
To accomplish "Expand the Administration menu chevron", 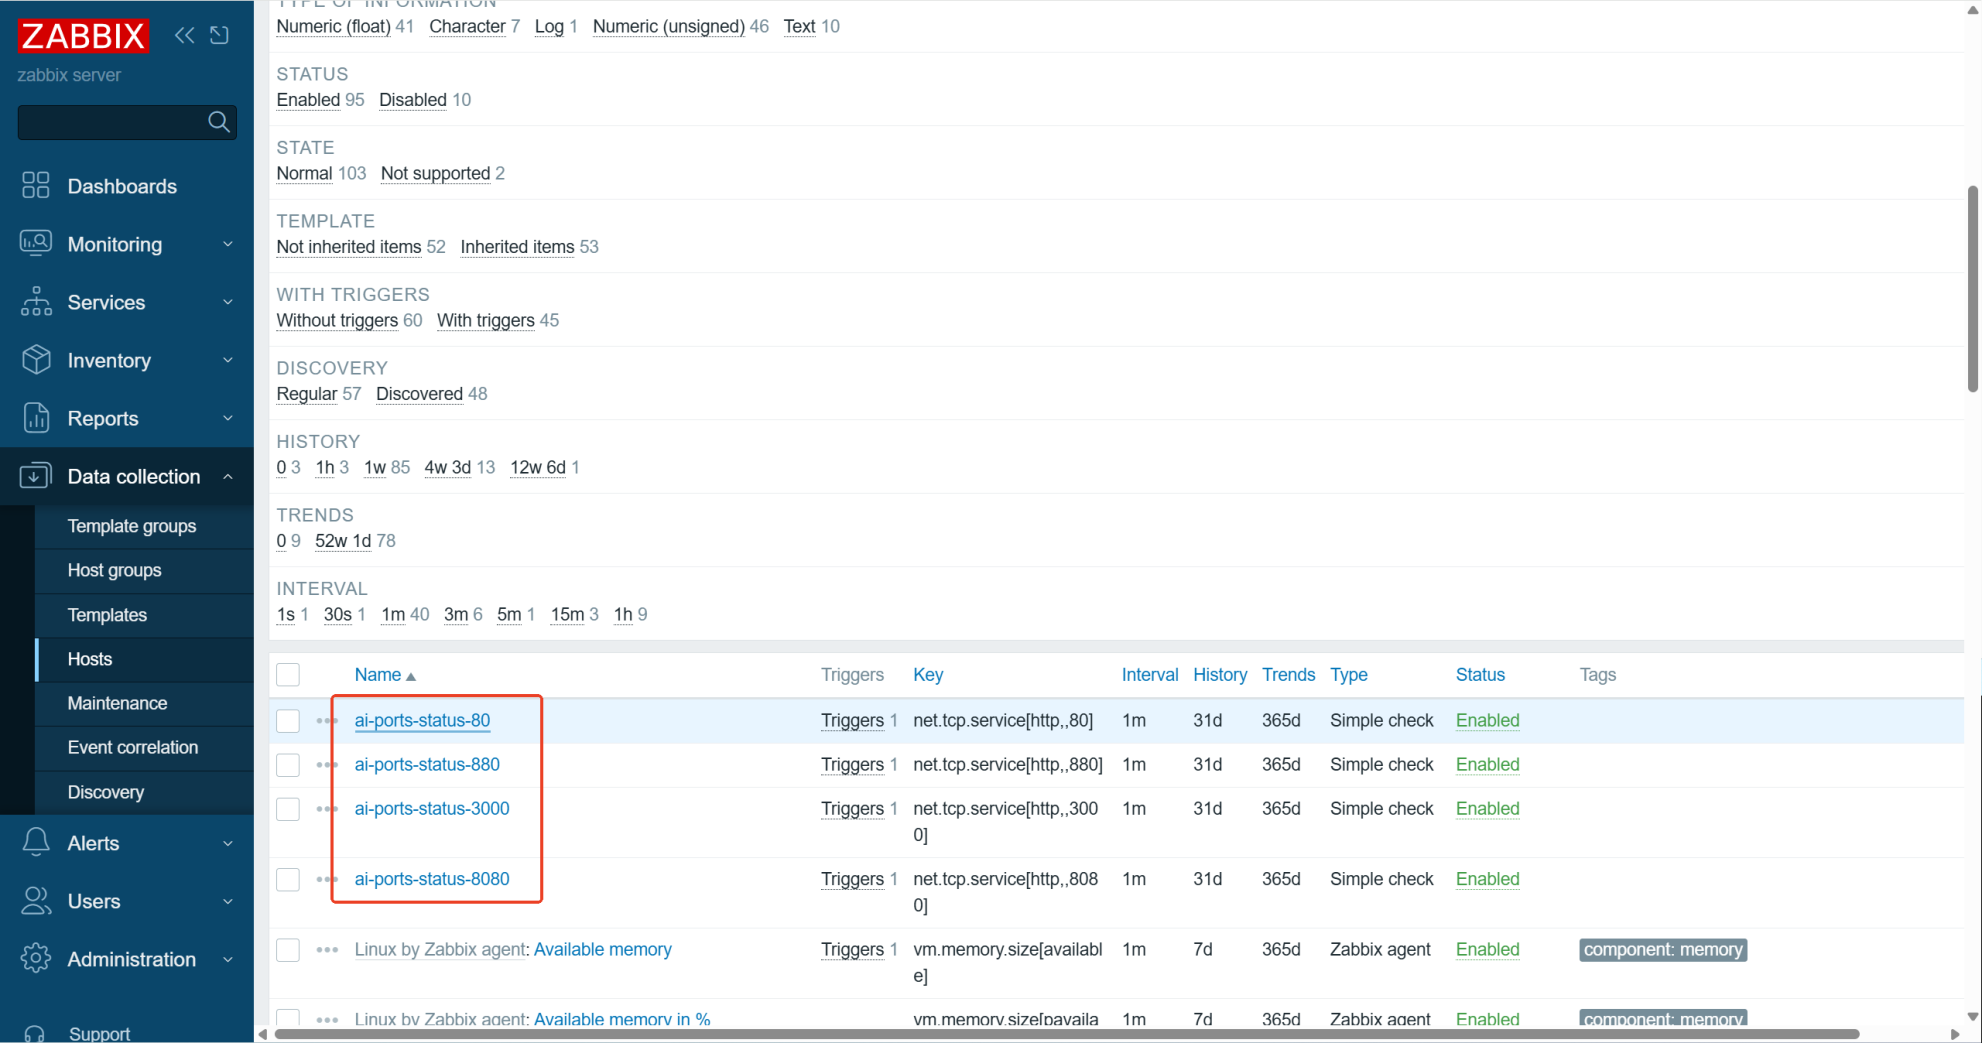I will [228, 959].
